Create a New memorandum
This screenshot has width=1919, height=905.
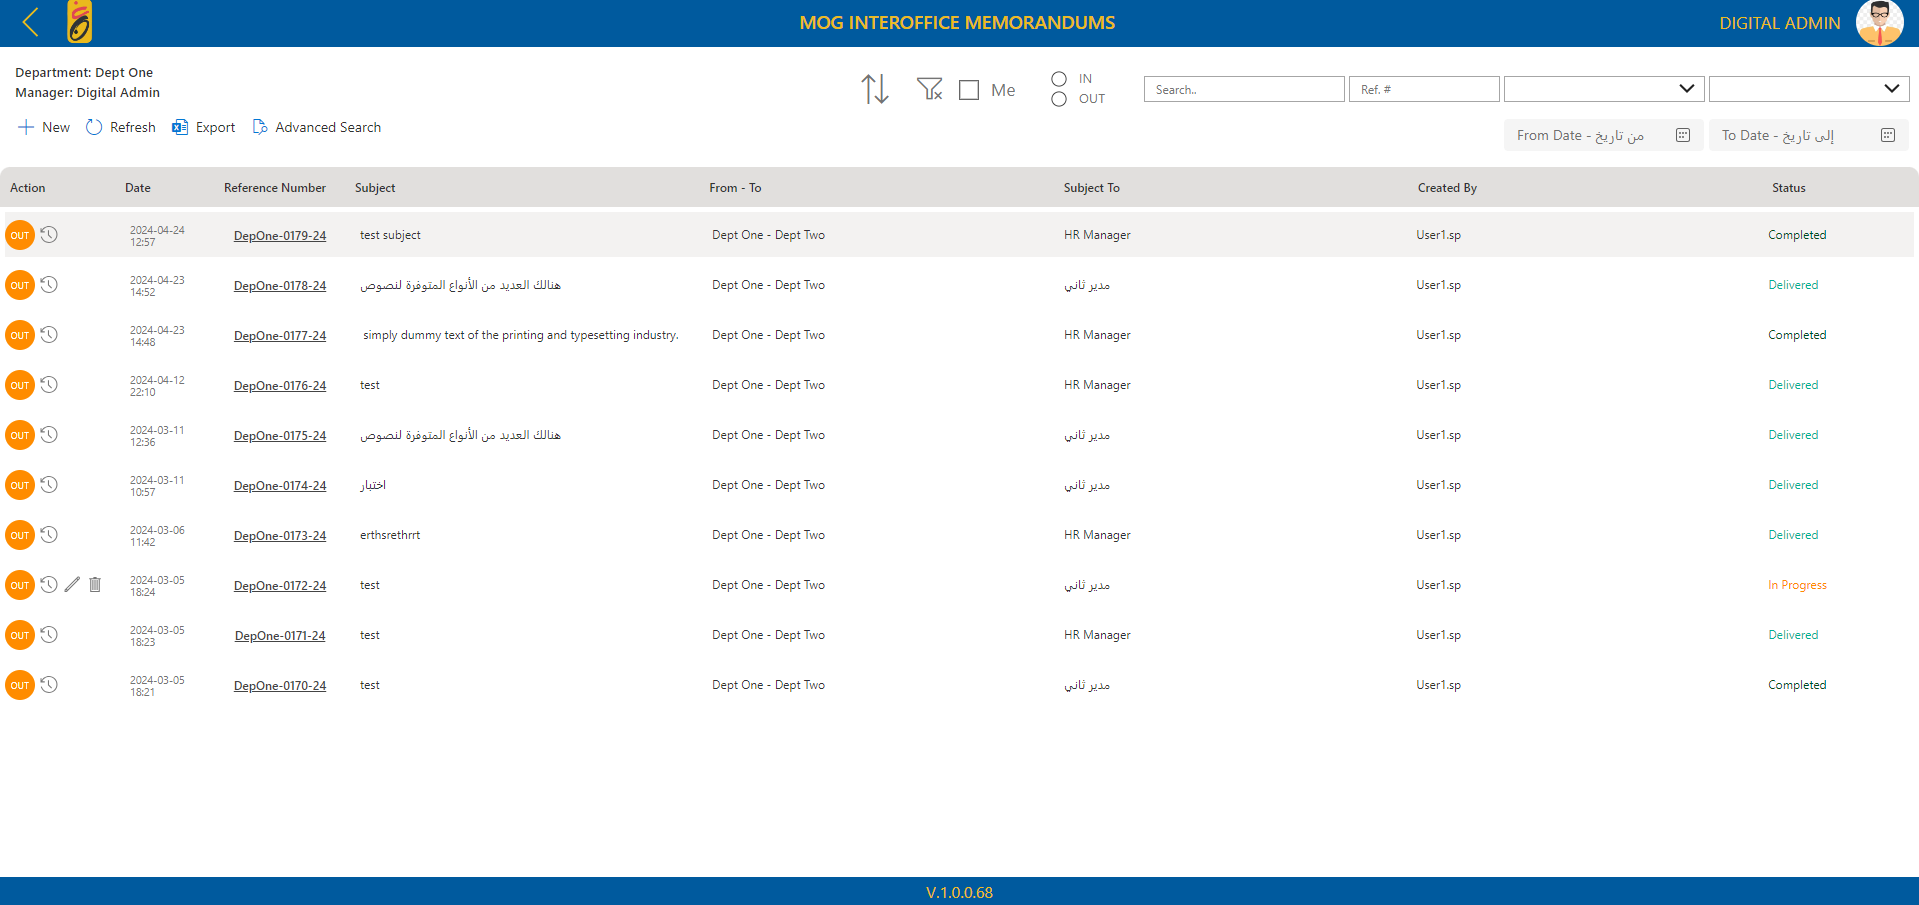click(43, 127)
